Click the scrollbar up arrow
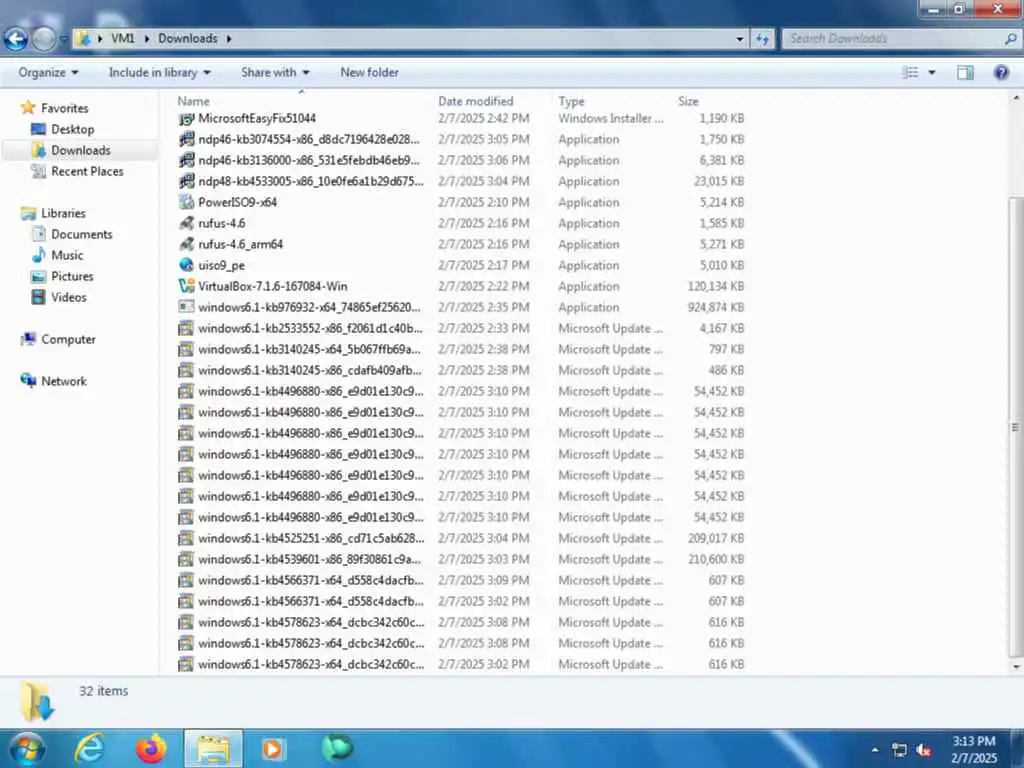 (x=1015, y=98)
